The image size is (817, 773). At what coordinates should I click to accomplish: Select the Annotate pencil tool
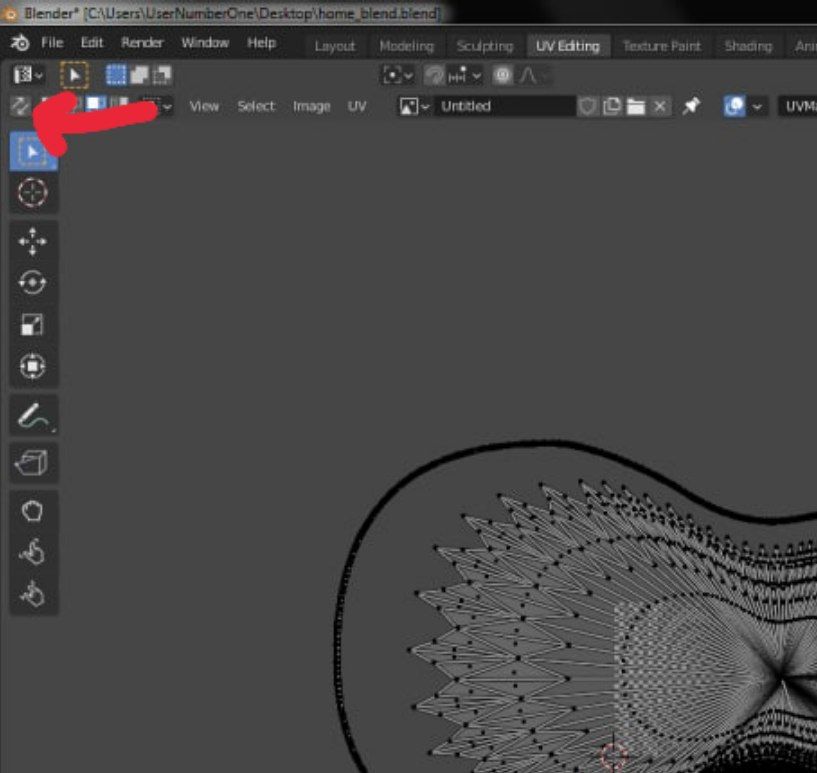click(x=33, y=416)
